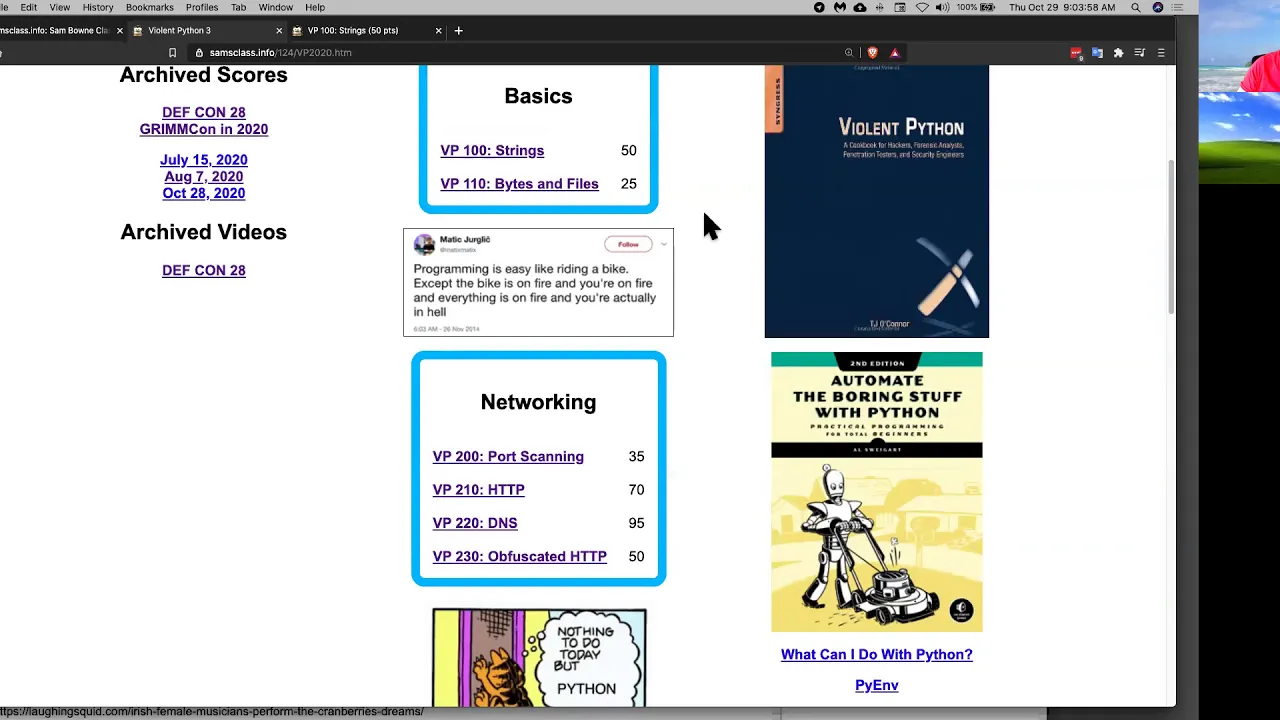Click the page vertical scrollbar thumb
1280x720 pixels.
coord(1171,236)
